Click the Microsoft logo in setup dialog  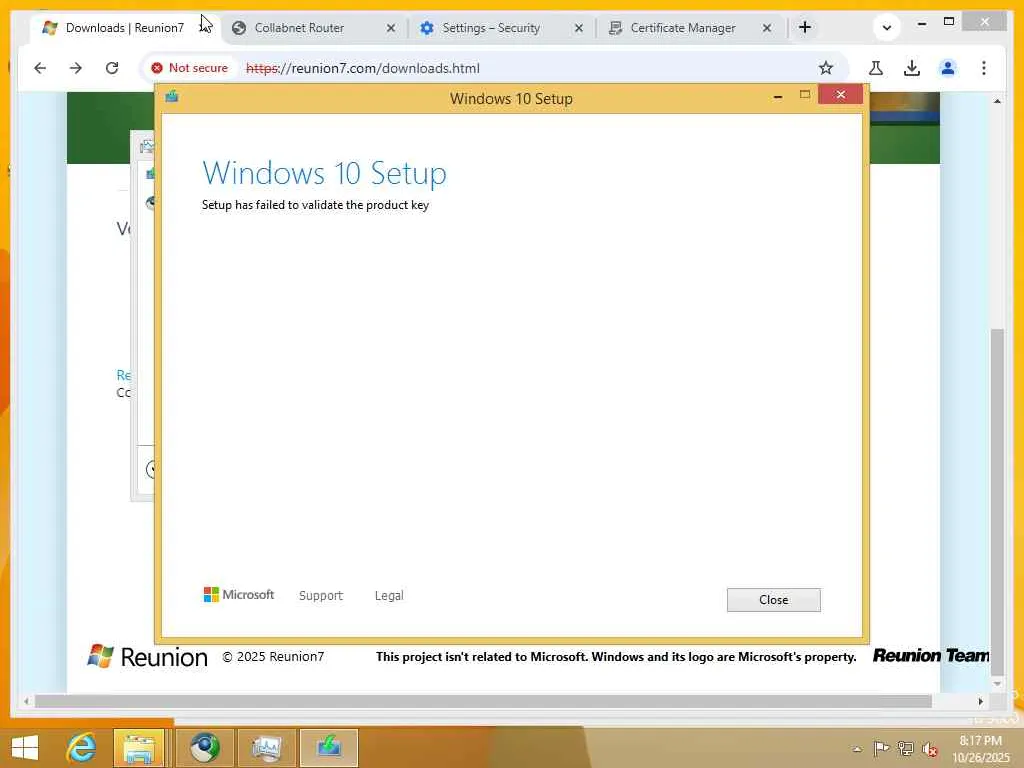pyautogui.click(x=239, y=594)
